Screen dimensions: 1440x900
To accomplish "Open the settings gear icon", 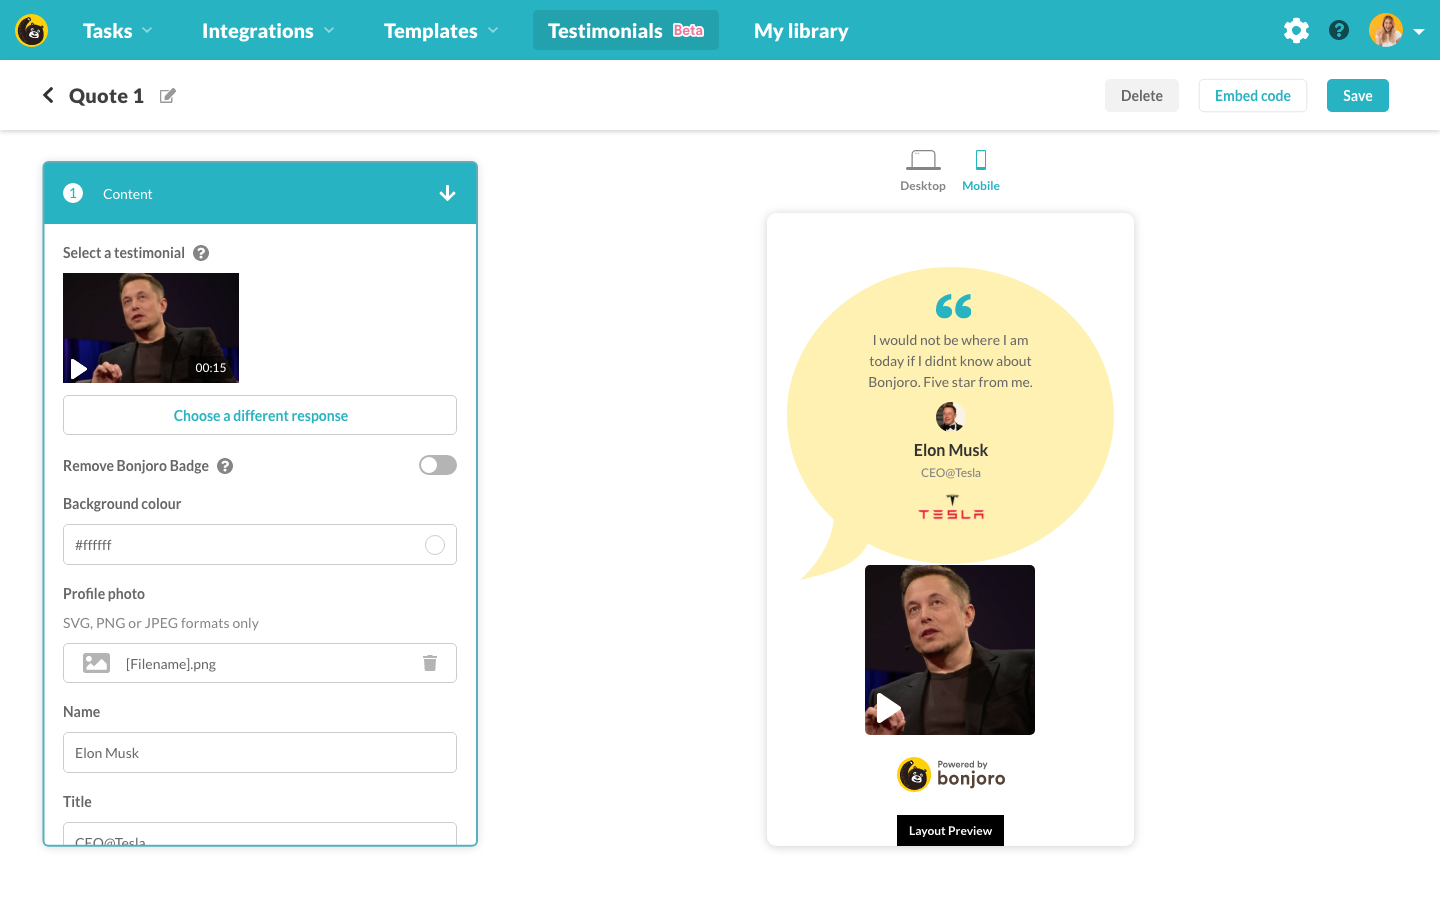I will click(x=1296, y=30).
